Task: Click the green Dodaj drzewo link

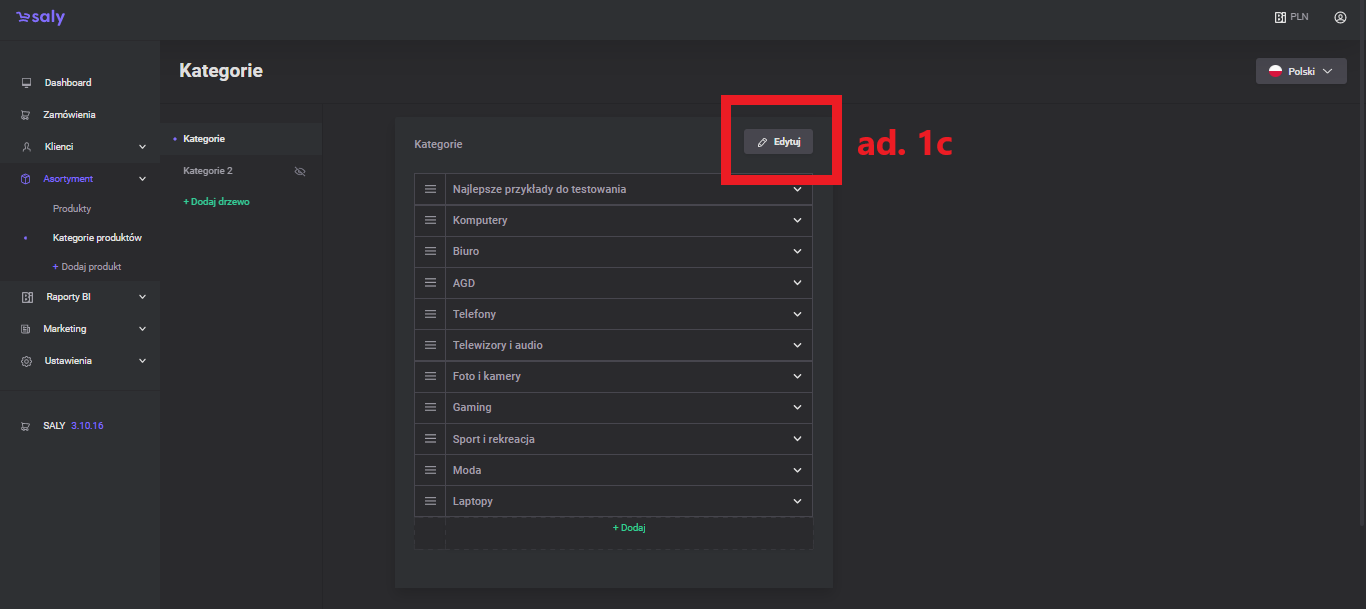Action: [216, 202]
